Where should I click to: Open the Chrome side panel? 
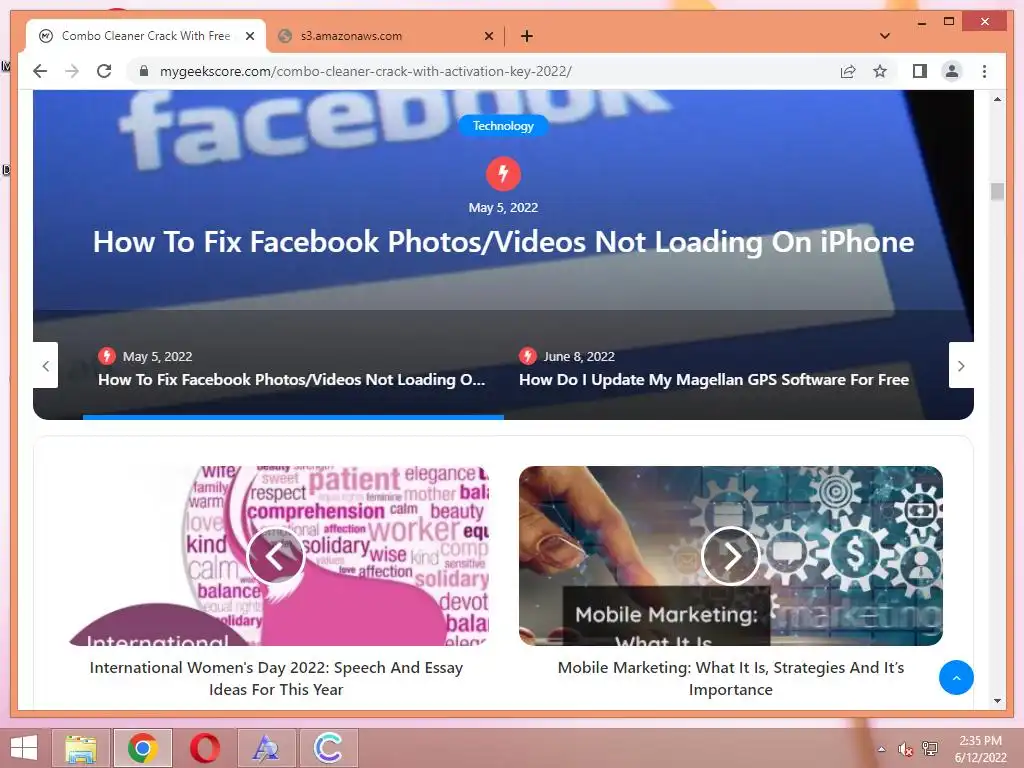click(920, 71)
